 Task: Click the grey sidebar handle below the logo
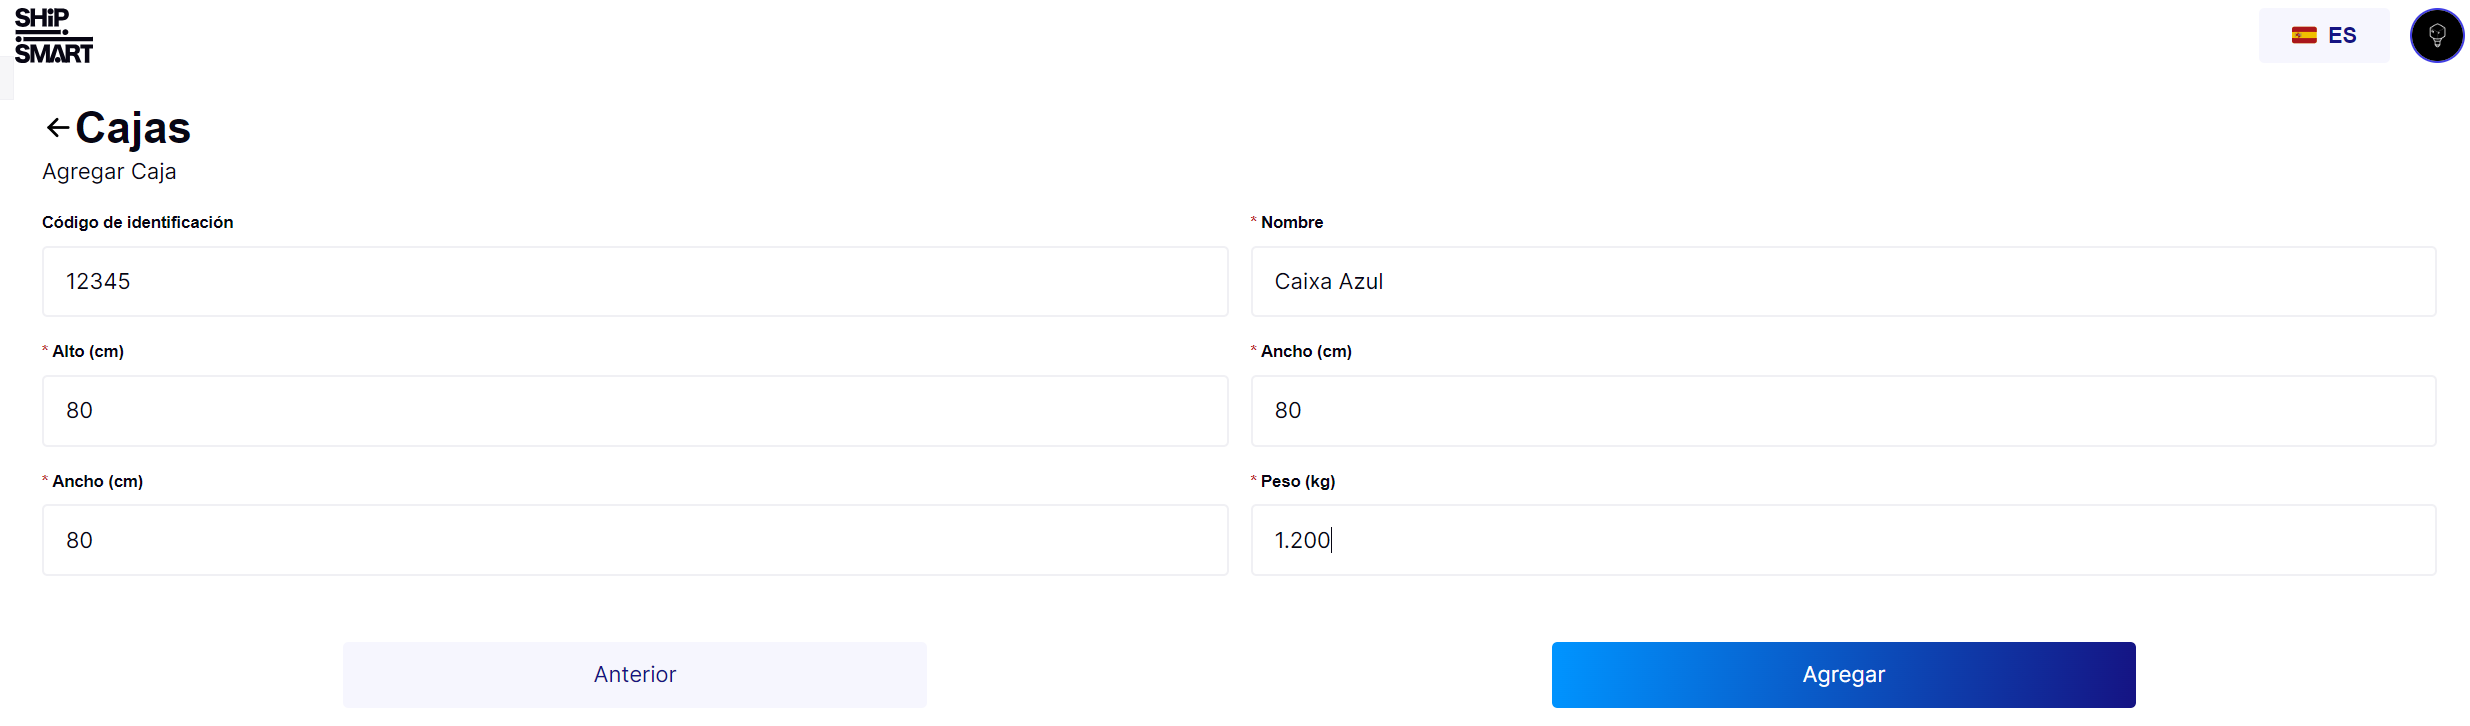[6, 79]
